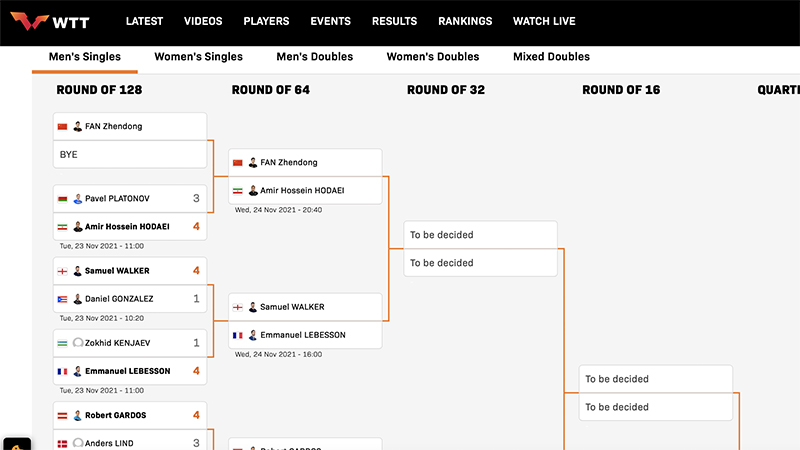The width and height of the screenshot is (800, 450).
Task: Go to the WATCH LIVE page
Action: [544, 21]
